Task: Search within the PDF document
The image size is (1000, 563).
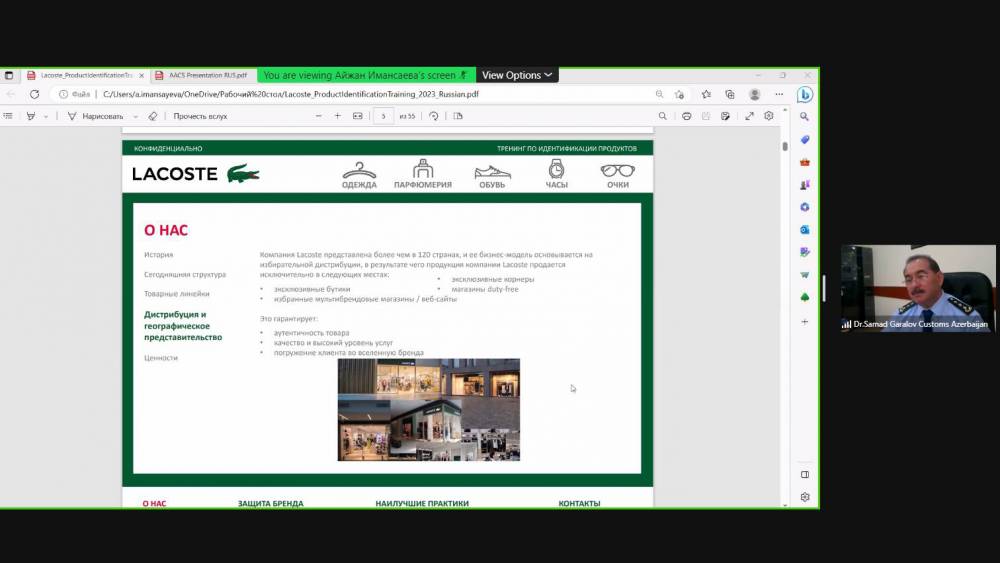Action: click(x=663, y=116)
